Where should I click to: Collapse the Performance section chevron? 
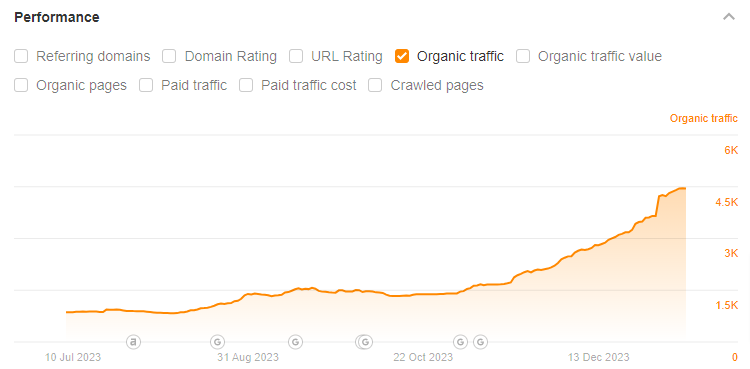click(x=728, y=17)
